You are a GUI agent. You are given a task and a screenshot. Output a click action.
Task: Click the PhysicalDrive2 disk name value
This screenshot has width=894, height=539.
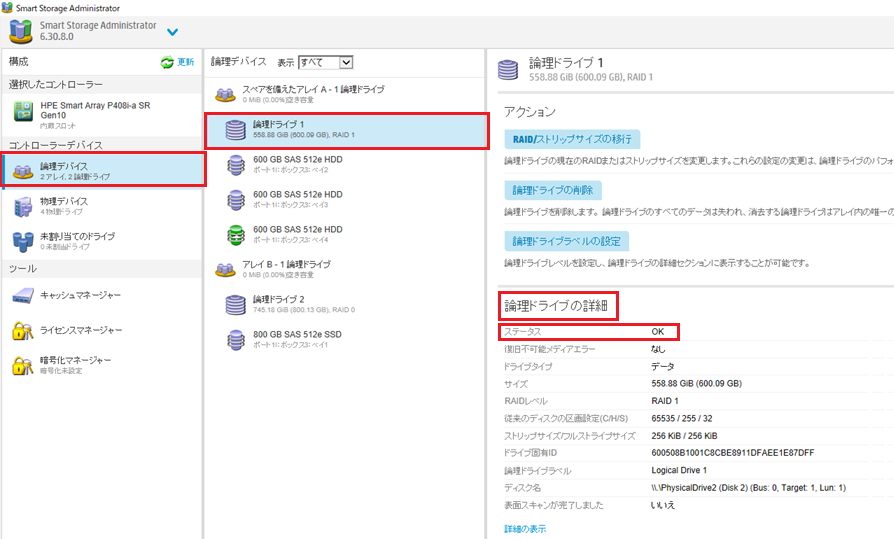click(x=749, y=488)
